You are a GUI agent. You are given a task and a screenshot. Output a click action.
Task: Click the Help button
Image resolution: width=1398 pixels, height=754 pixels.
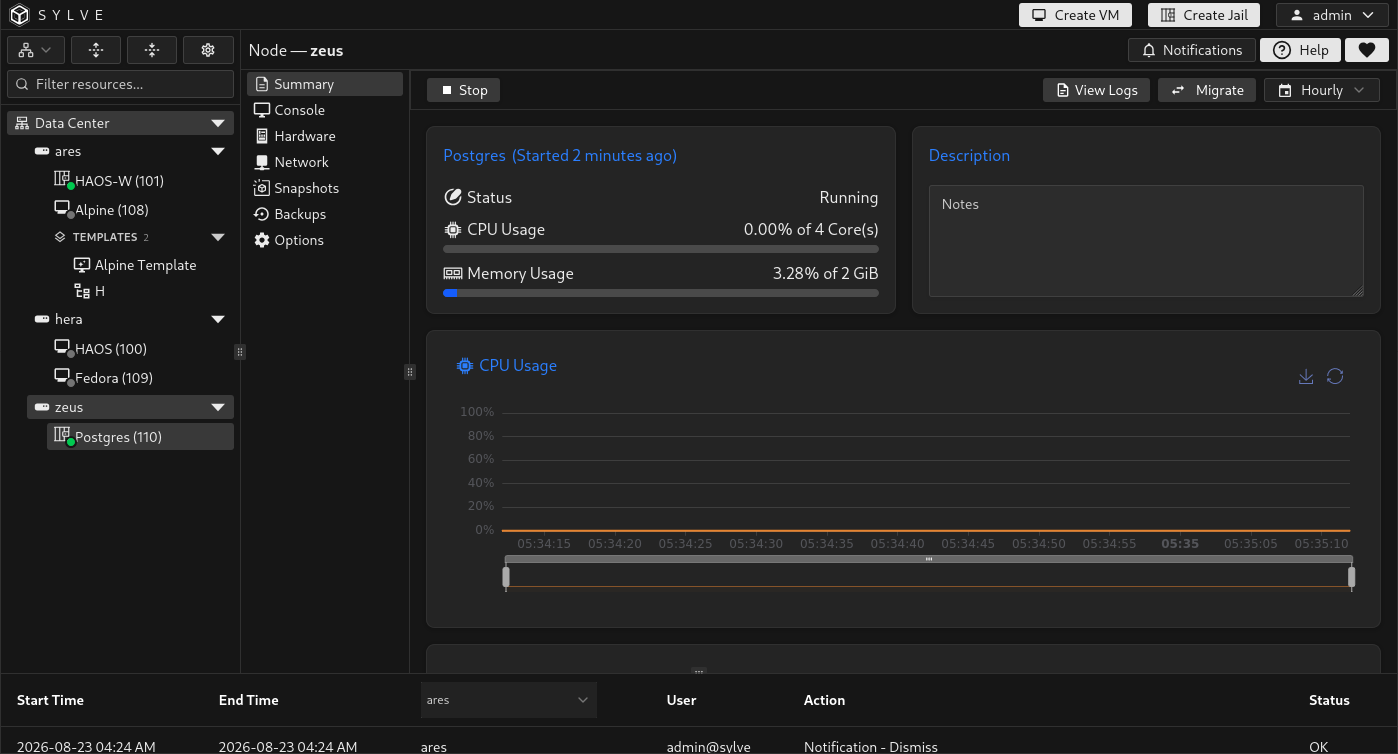click(1300, 50)
